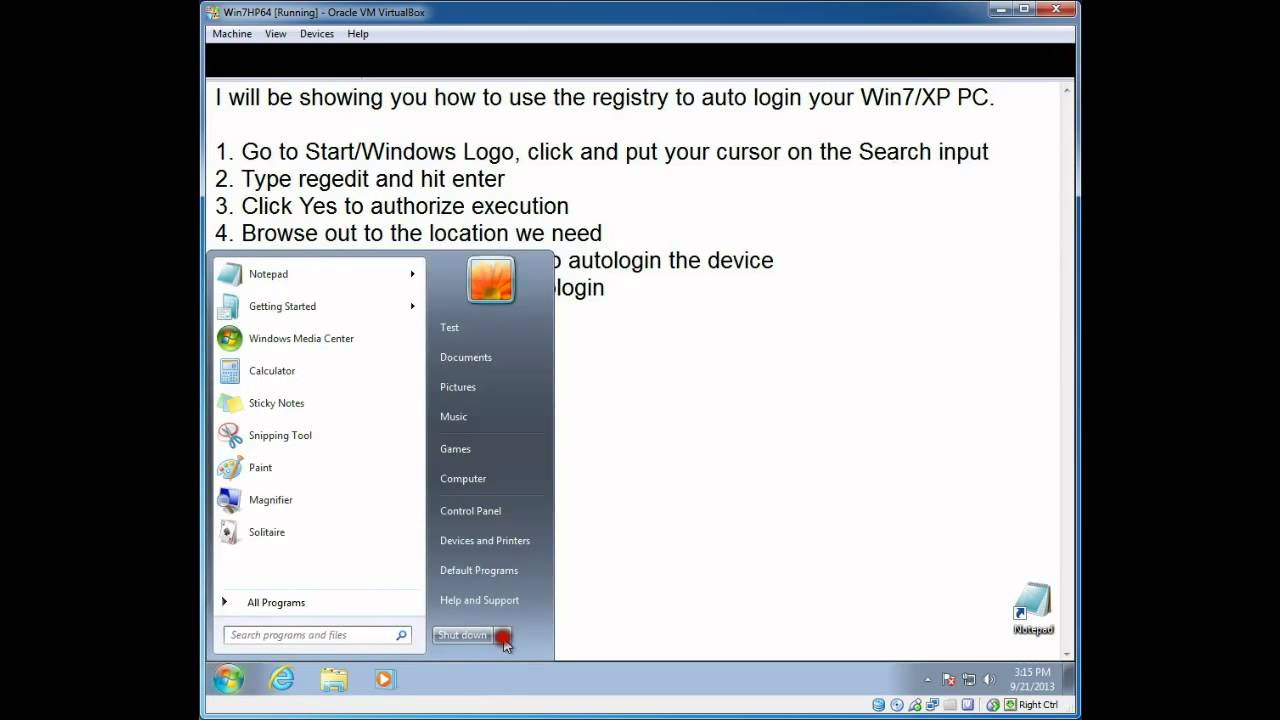Open the Machine menu
Screen dimensions: 1280x720
pos(232,34)
